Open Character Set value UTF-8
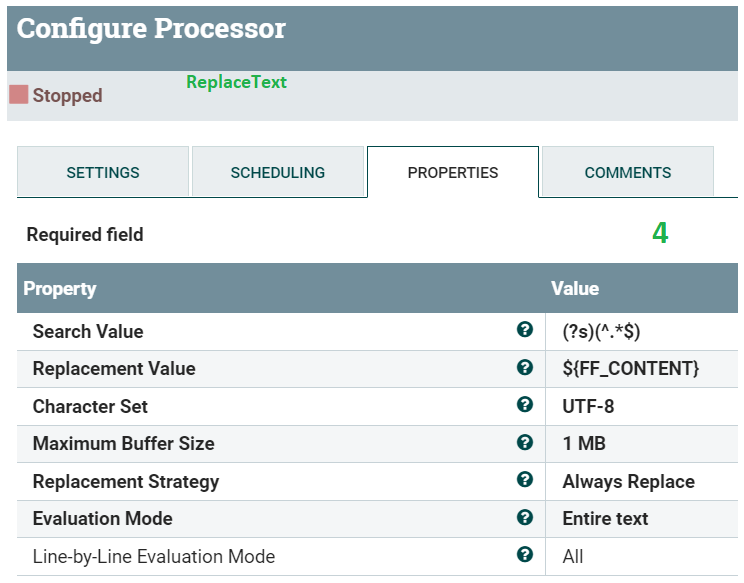744x583 pixels. (588, 406)
